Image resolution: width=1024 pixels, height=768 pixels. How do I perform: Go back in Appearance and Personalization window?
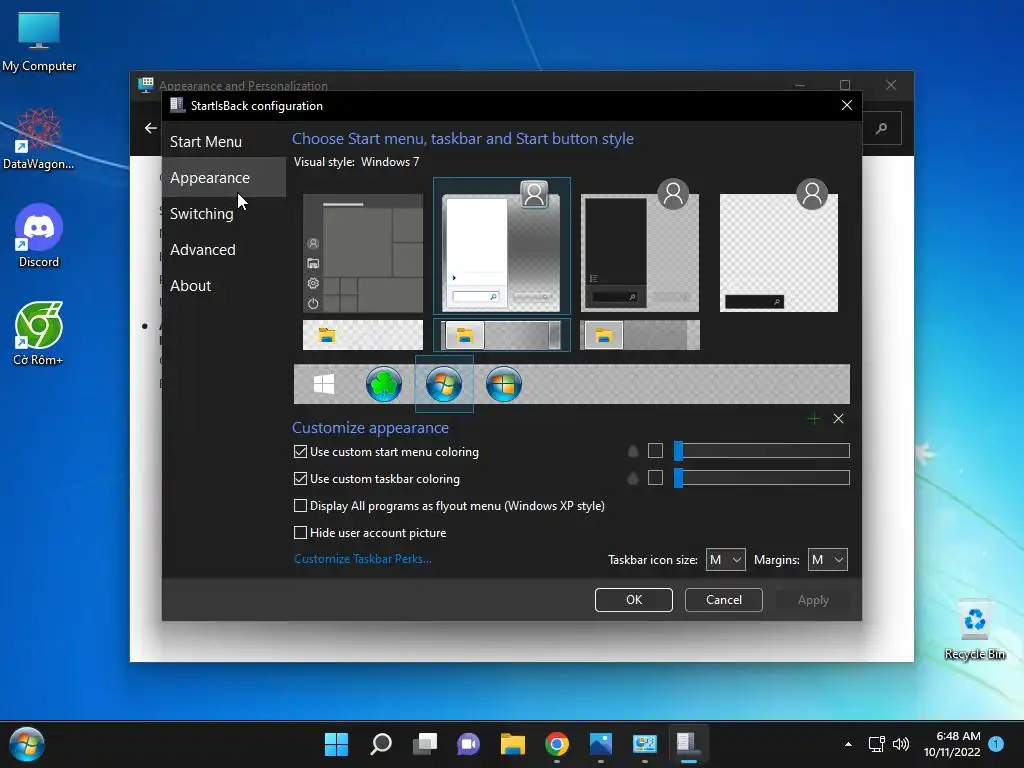tap(151, 128)
